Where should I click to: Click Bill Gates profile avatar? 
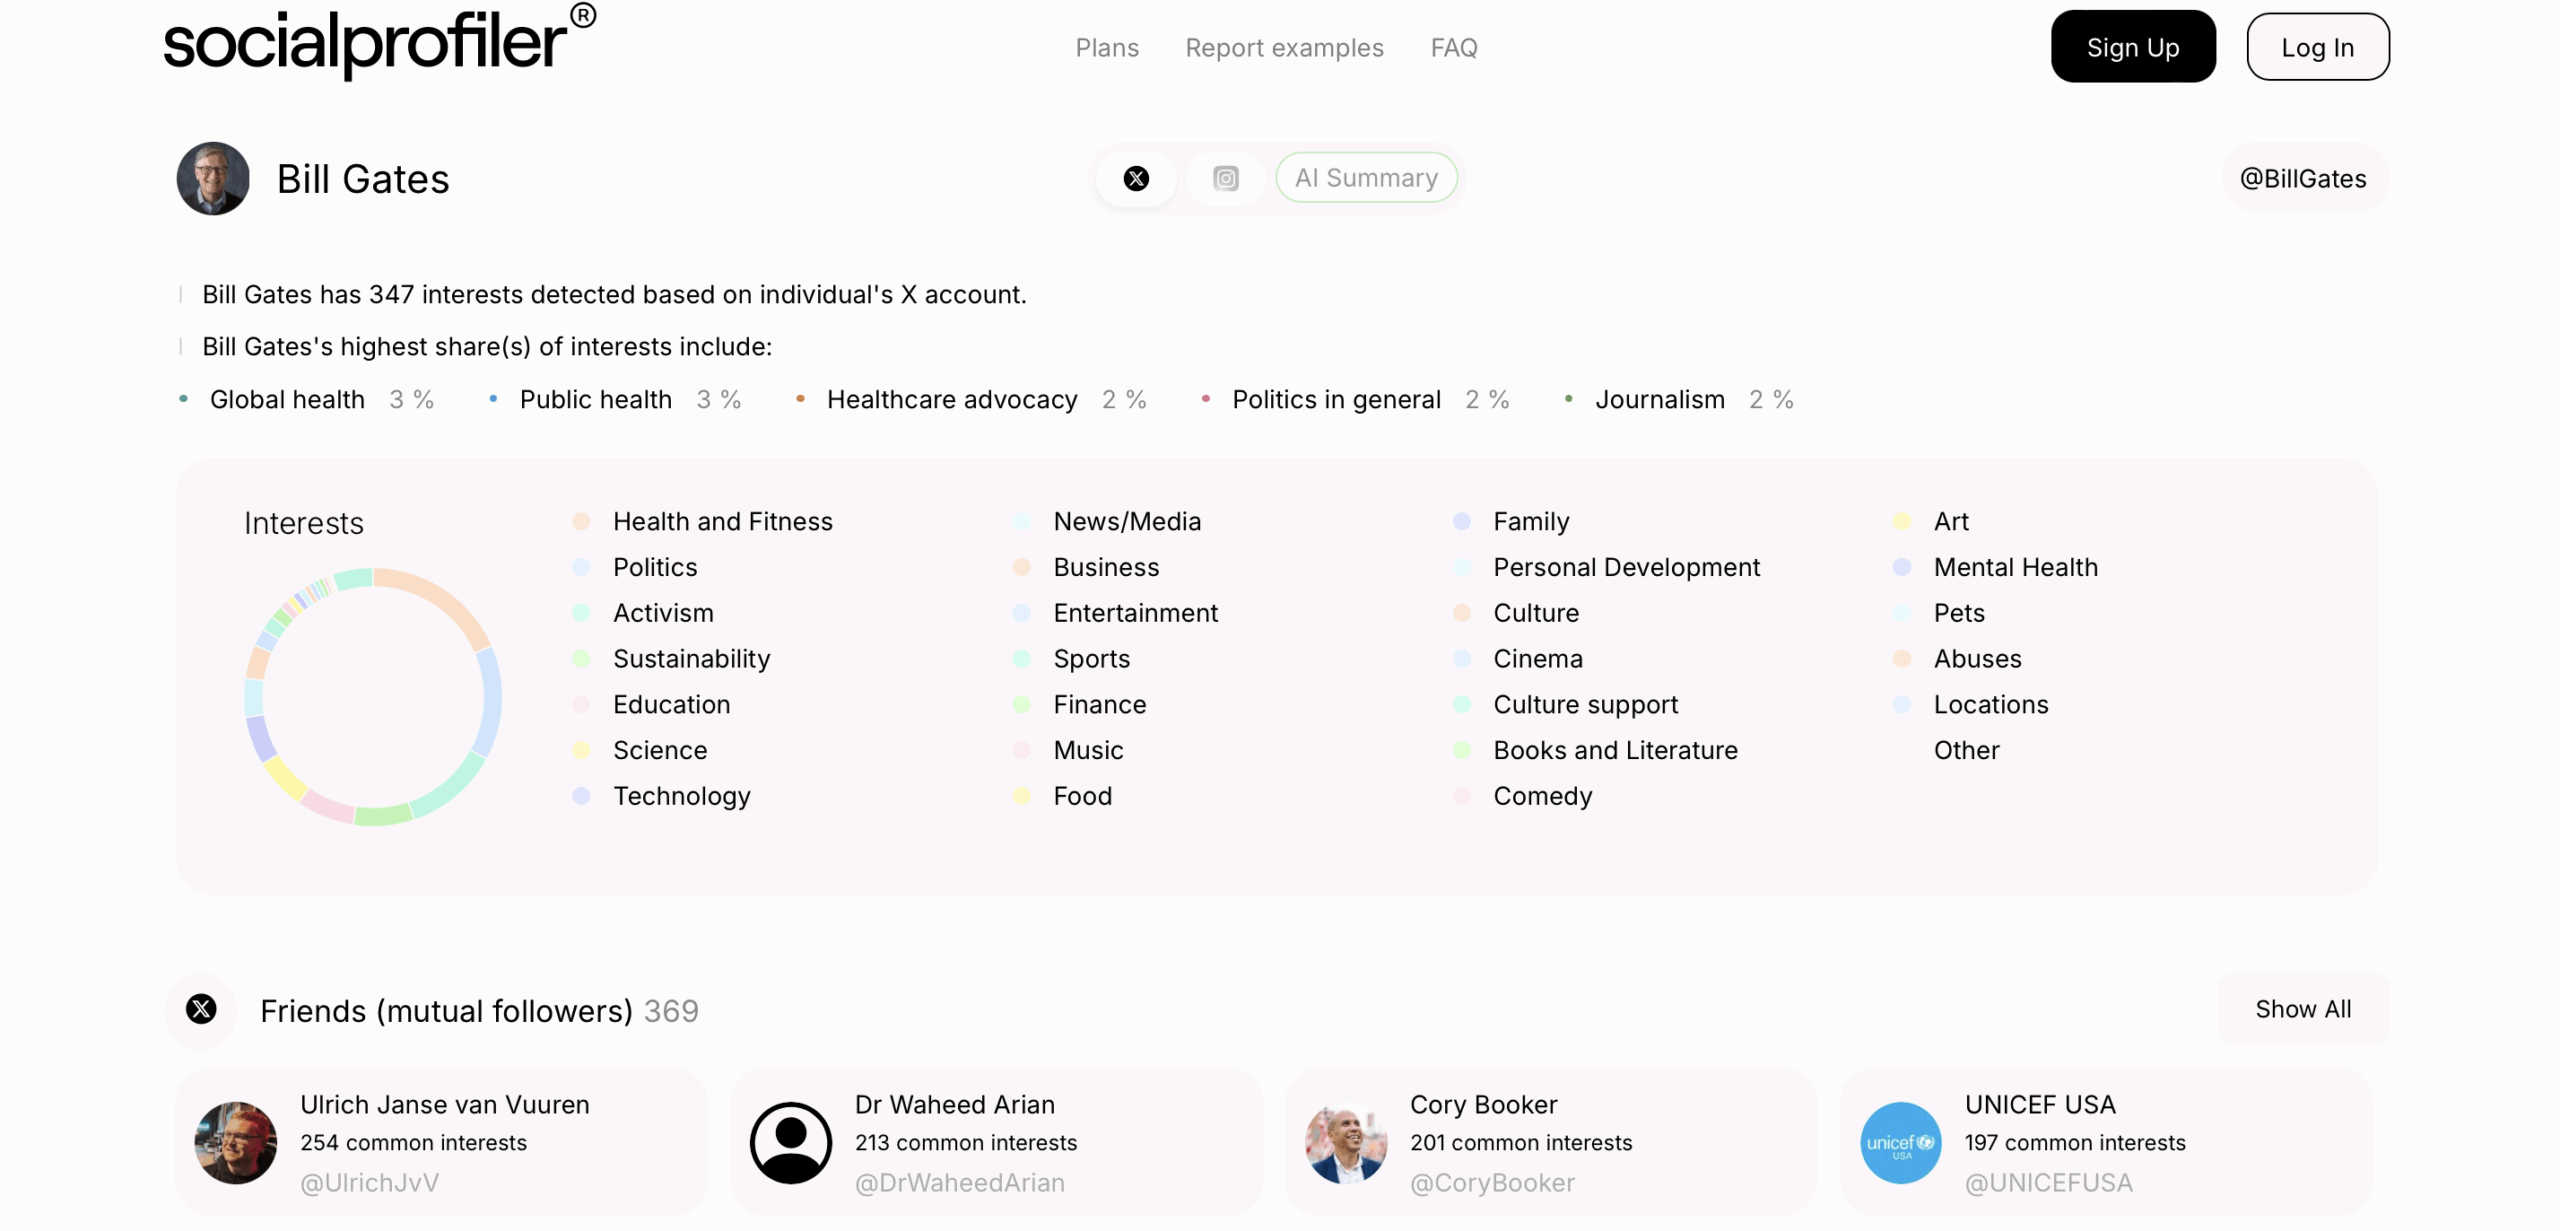coord(213,178)
